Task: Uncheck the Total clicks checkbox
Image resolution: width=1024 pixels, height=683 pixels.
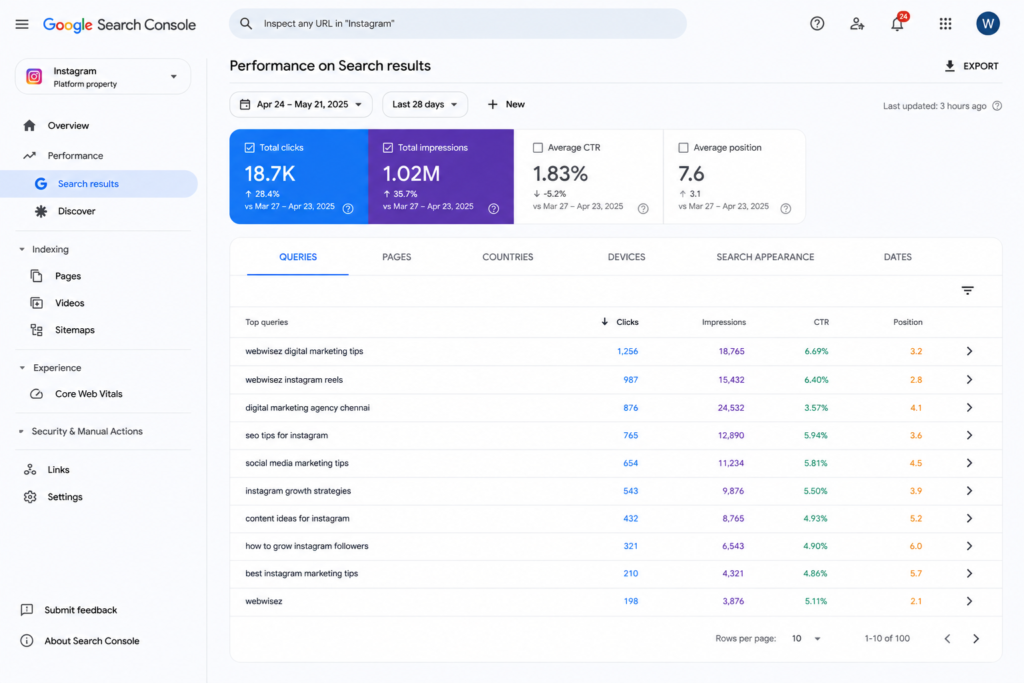Action: coord(249,148)
